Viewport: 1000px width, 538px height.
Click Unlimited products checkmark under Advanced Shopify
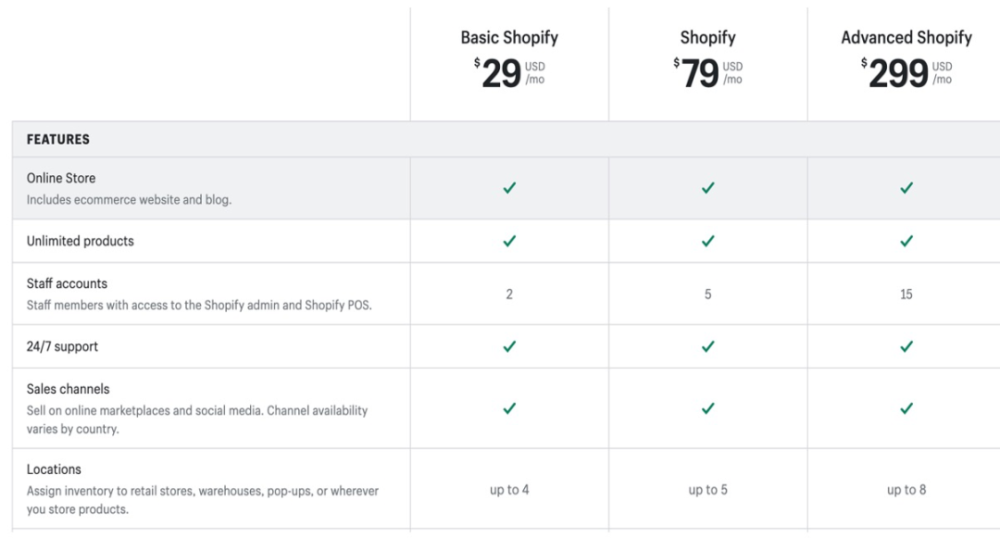coord(906,241)
